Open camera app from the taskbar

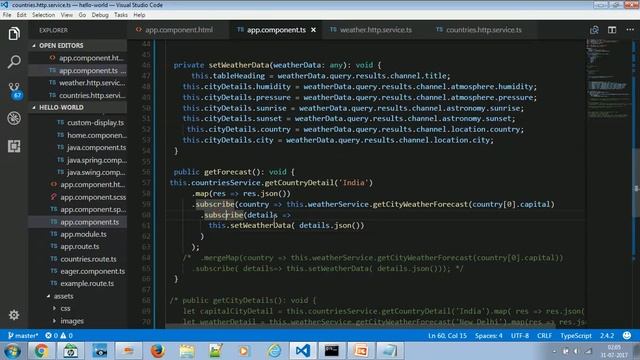click(100, 351)
